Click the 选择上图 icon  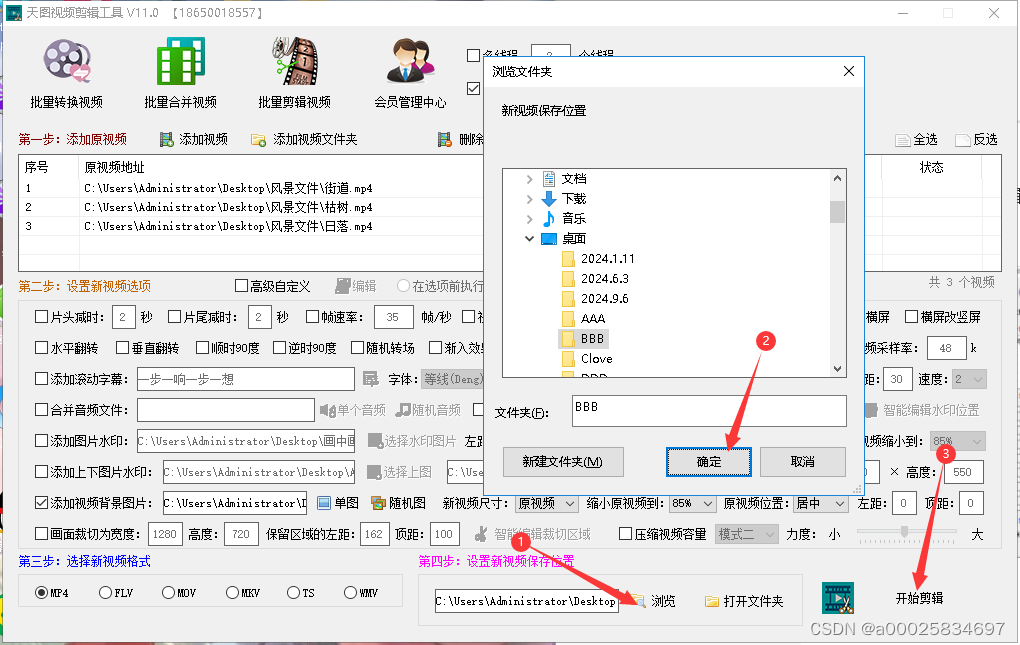coord(374,472)
